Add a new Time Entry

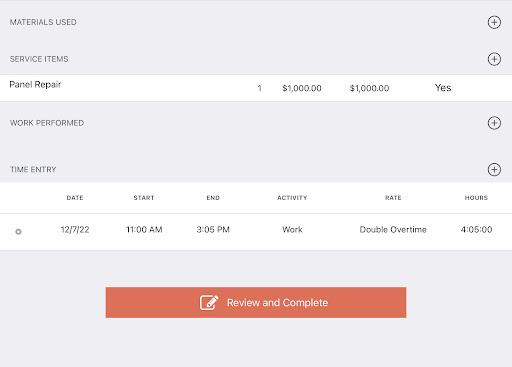494,170
